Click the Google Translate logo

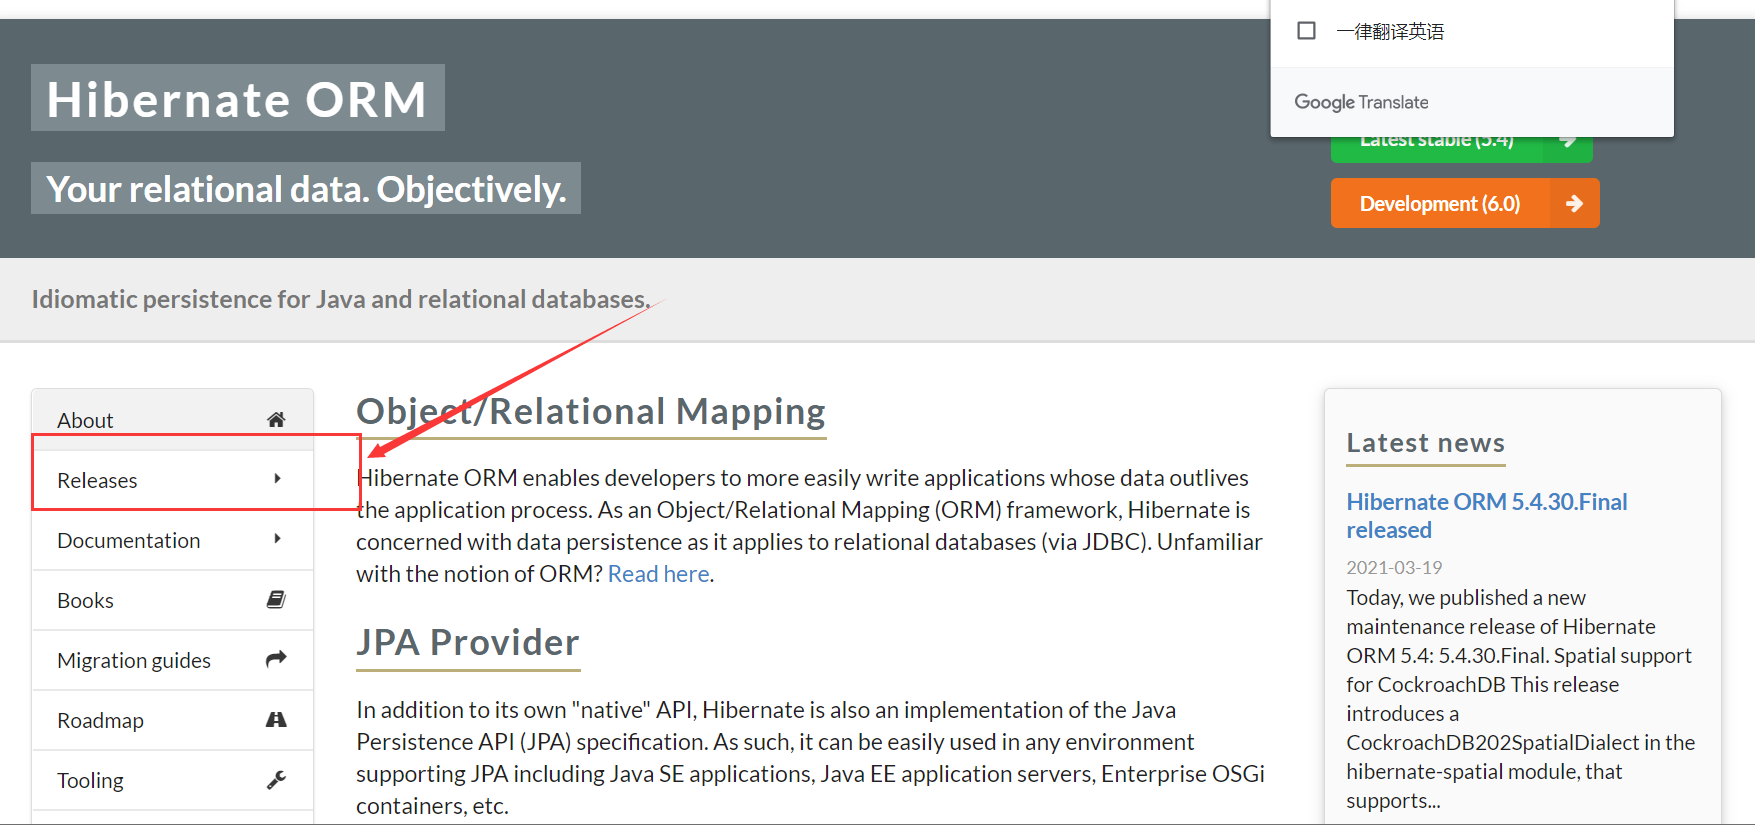1361,102
